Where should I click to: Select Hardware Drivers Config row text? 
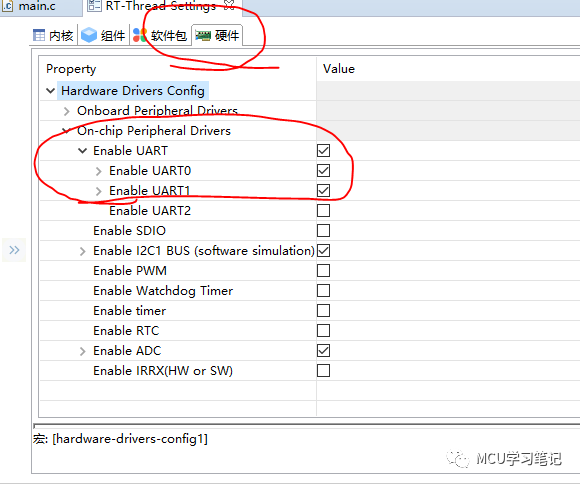[x=133, y=91]
